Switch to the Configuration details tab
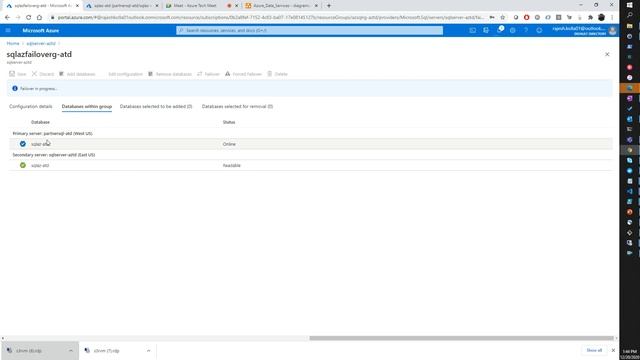This screenshot has height=360, width=640. coord(31,107)
